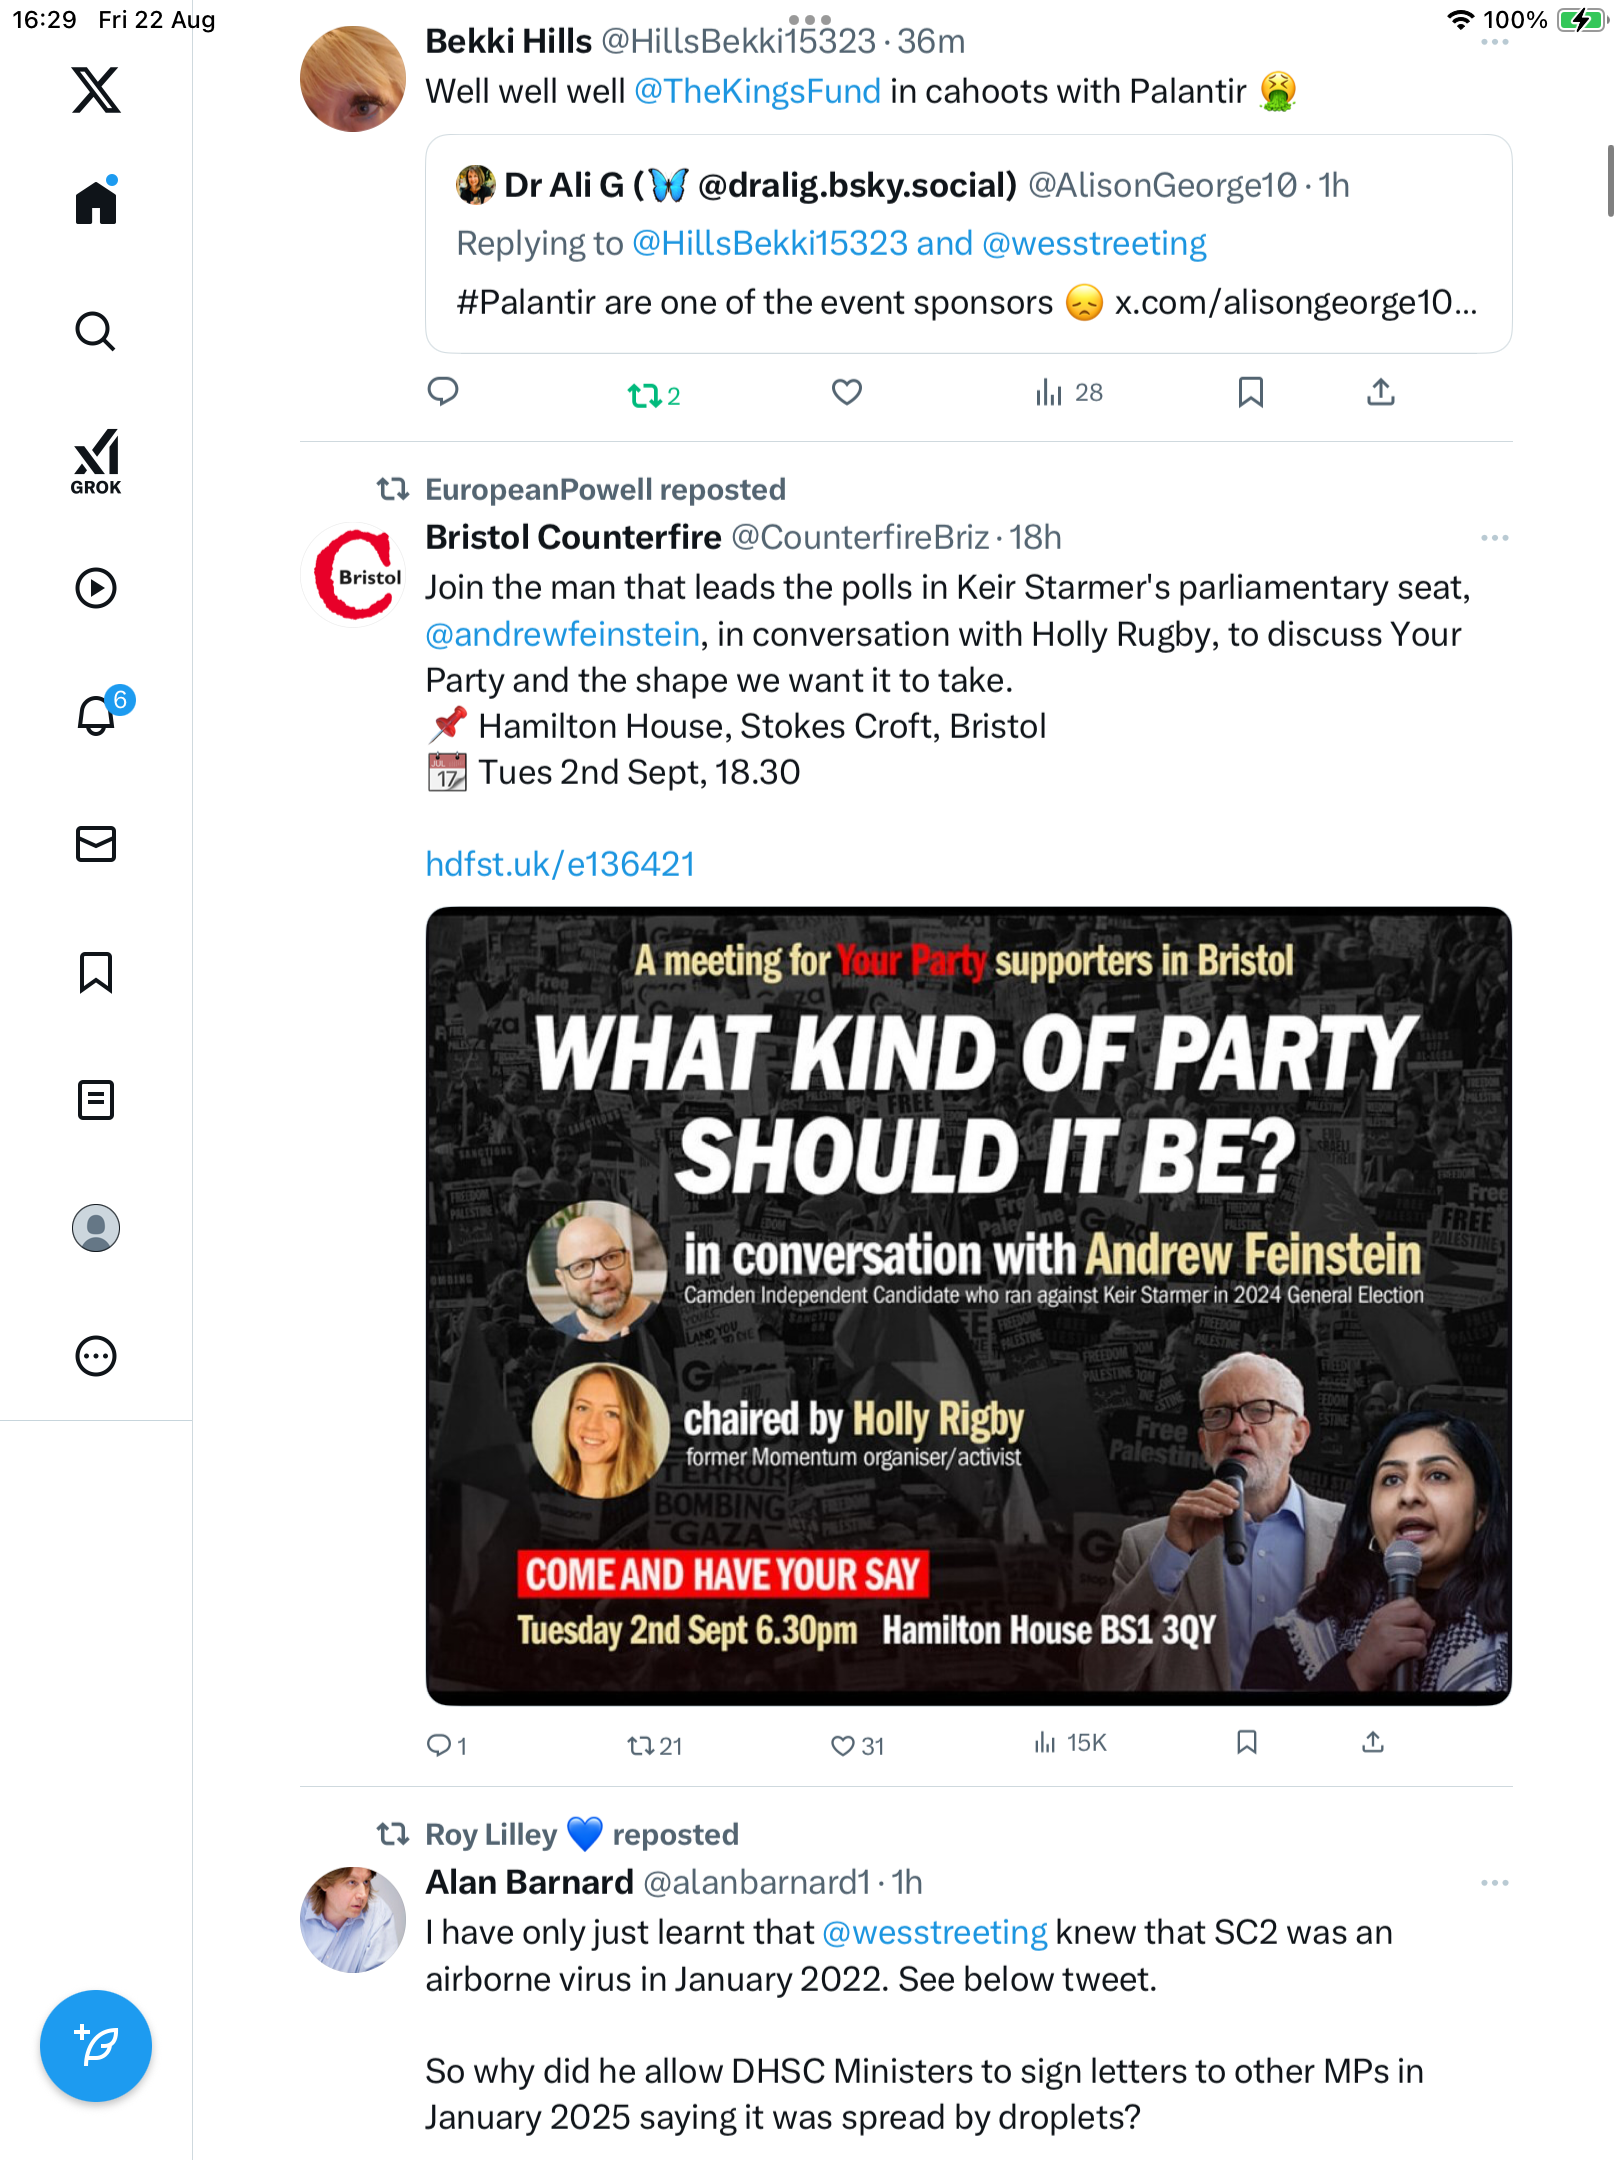Open the sidebar video play icon
Screen dimensions: 1620x2160
point(96,588)
